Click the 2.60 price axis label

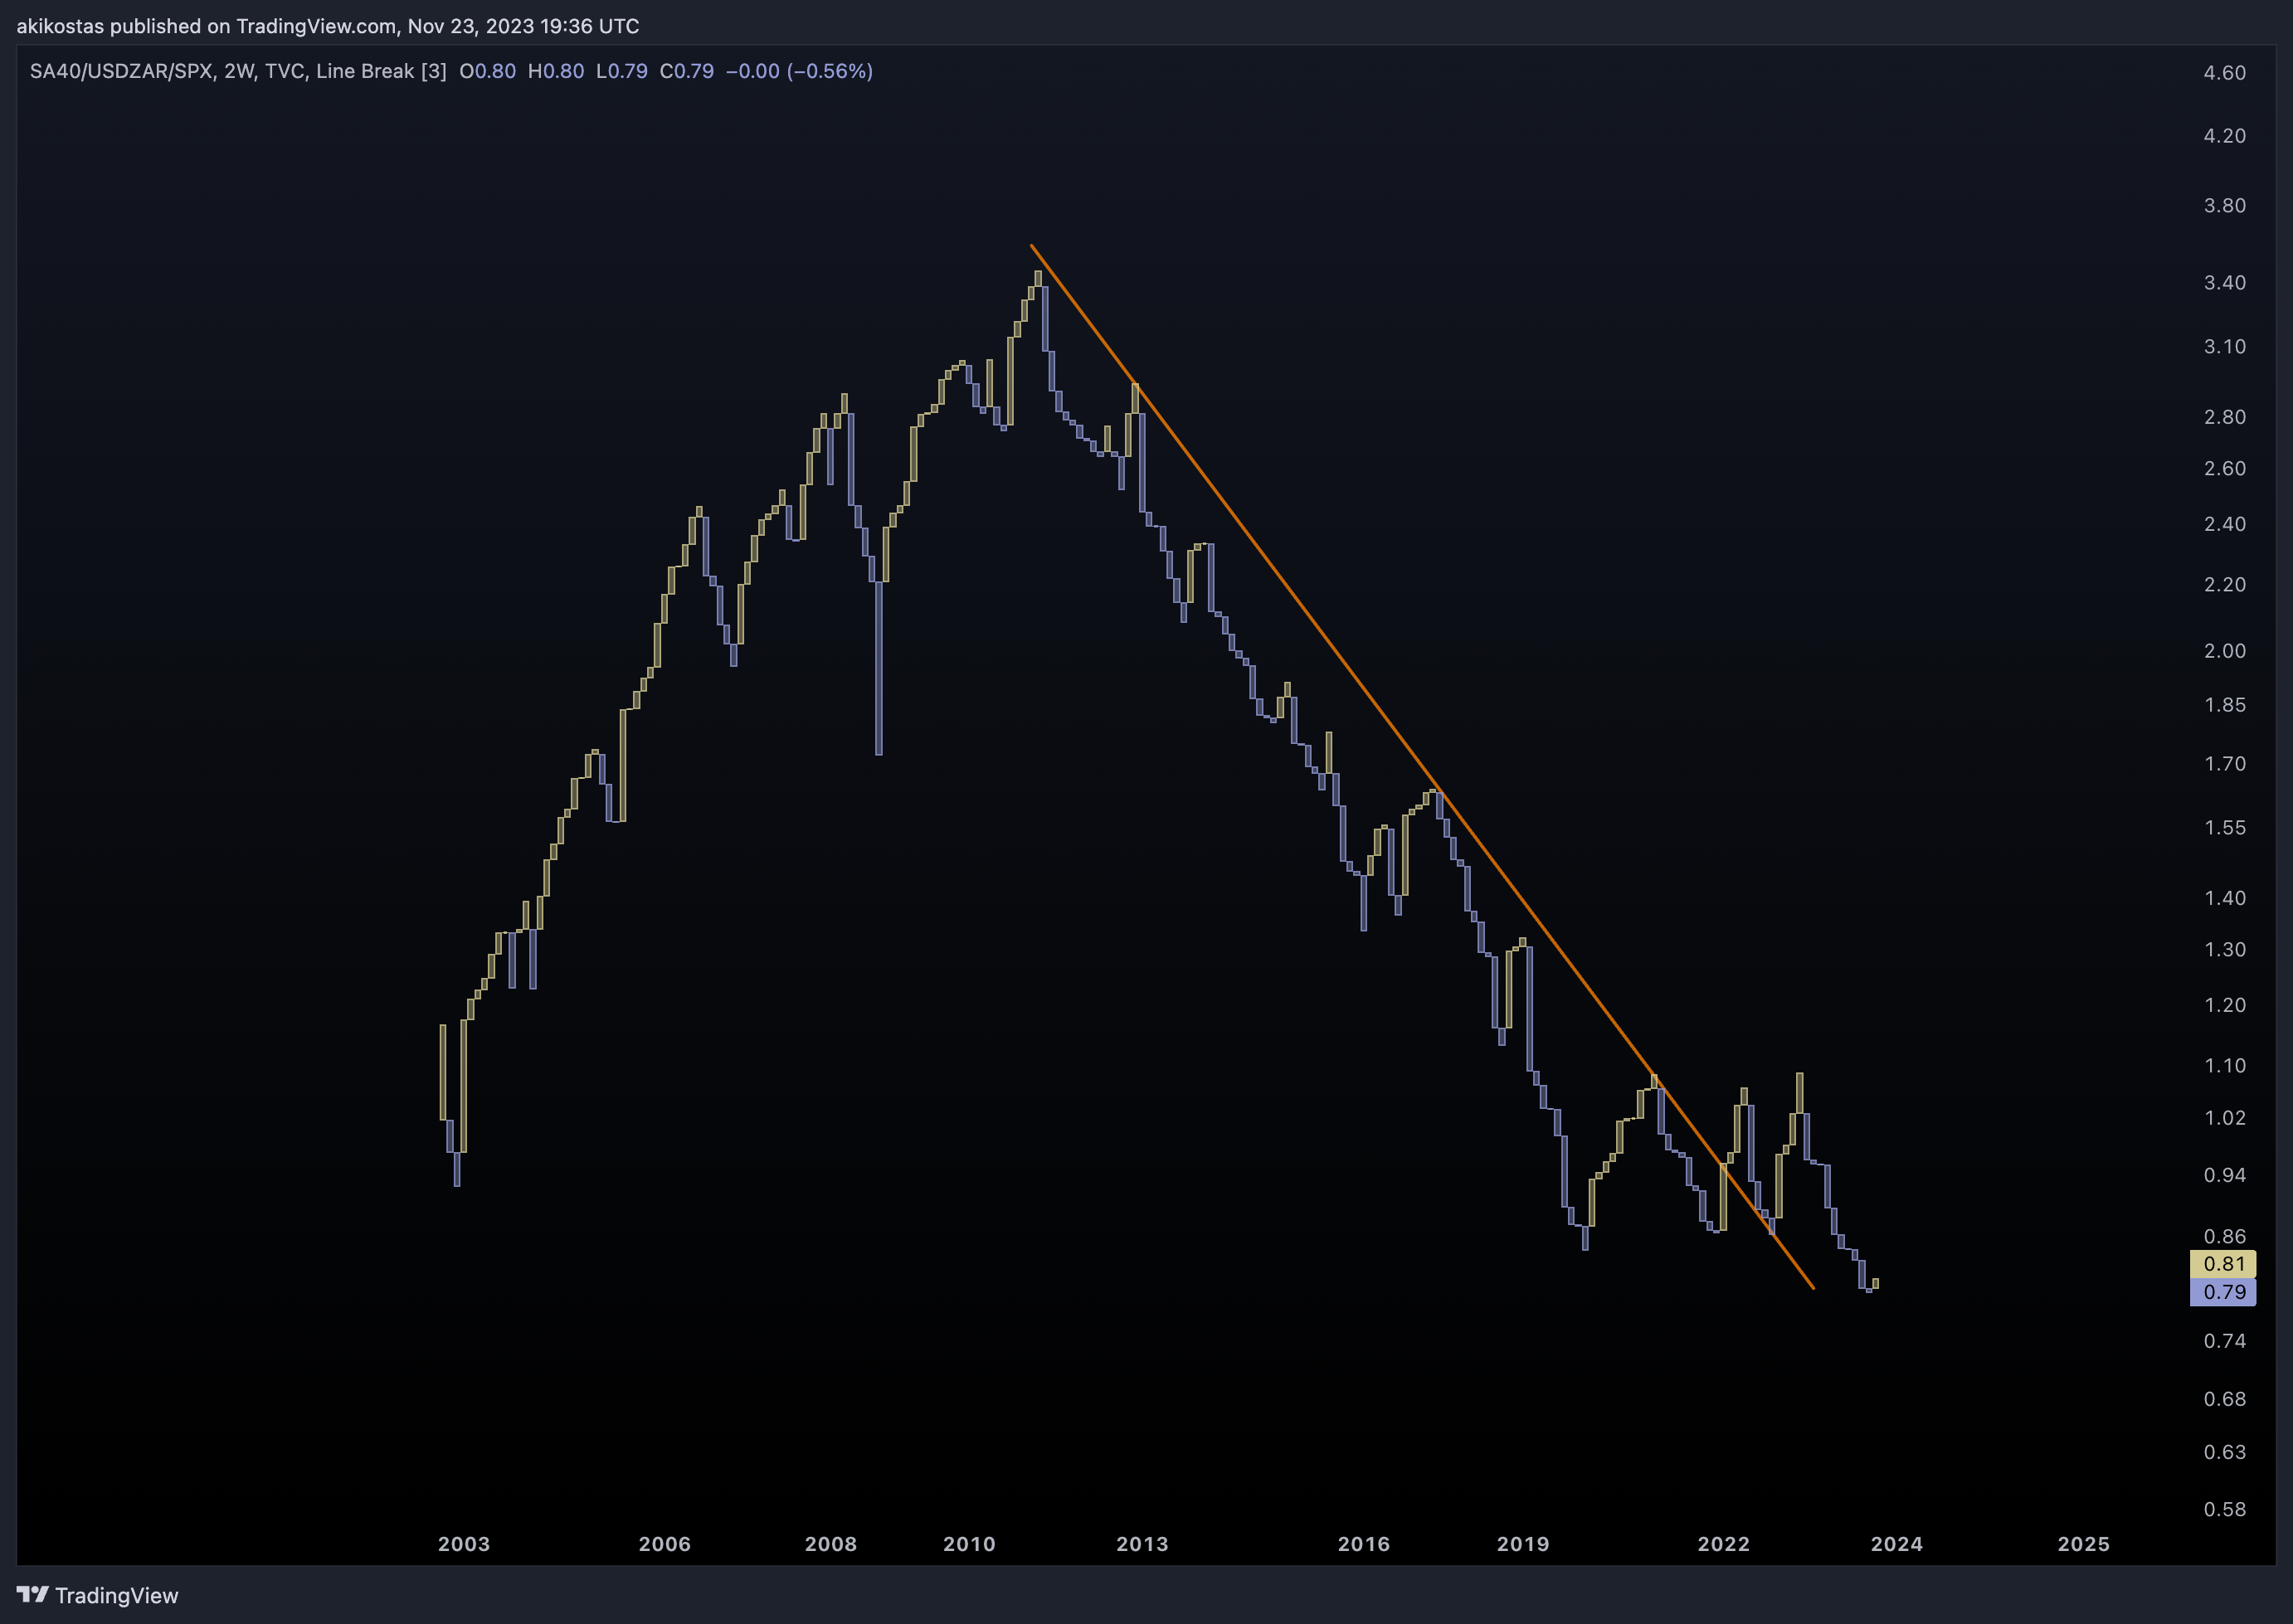click(x=2225, y=469)
